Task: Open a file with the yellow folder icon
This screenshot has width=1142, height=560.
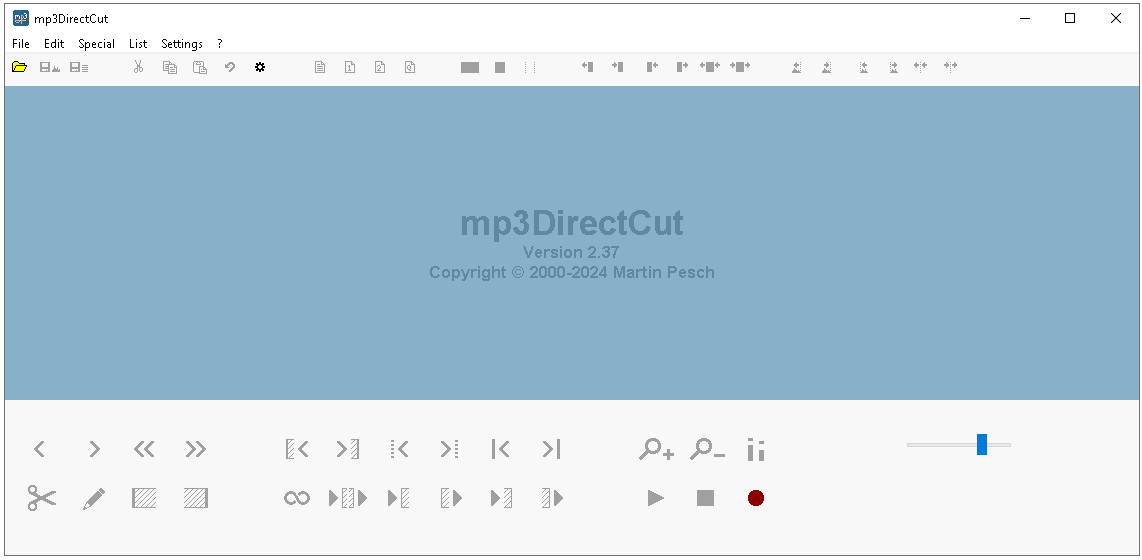Action: (x=20, y=67)
